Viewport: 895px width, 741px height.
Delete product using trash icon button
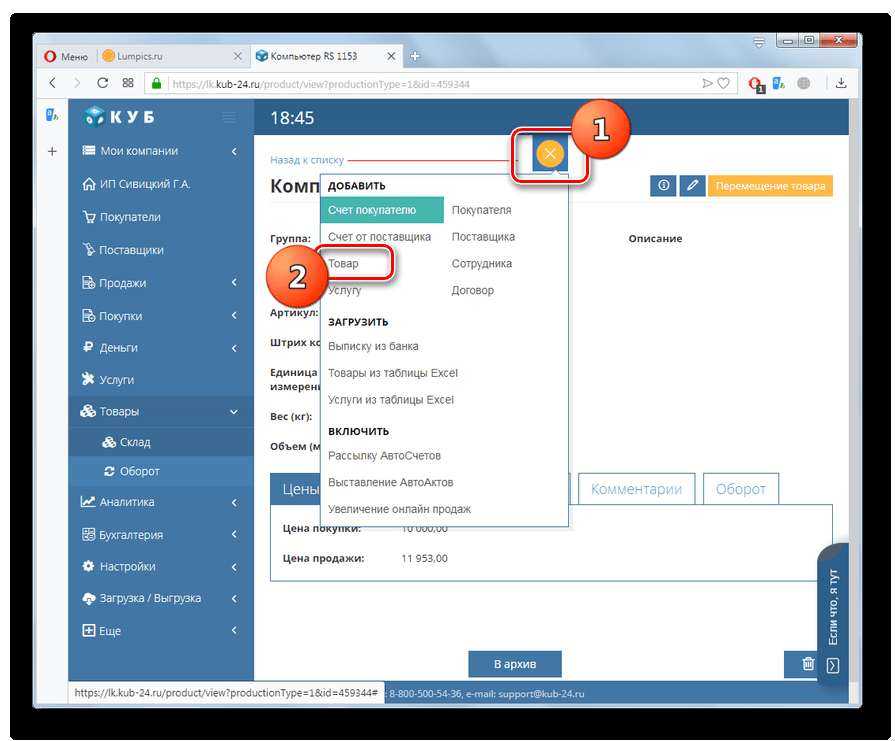click(808, 664)
